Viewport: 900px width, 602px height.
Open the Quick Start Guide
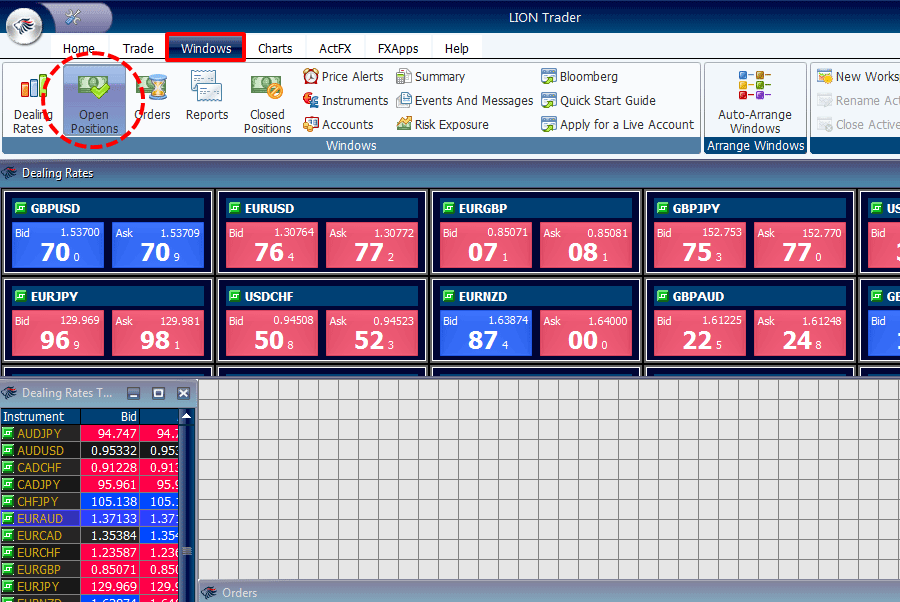tap(598, 100)
